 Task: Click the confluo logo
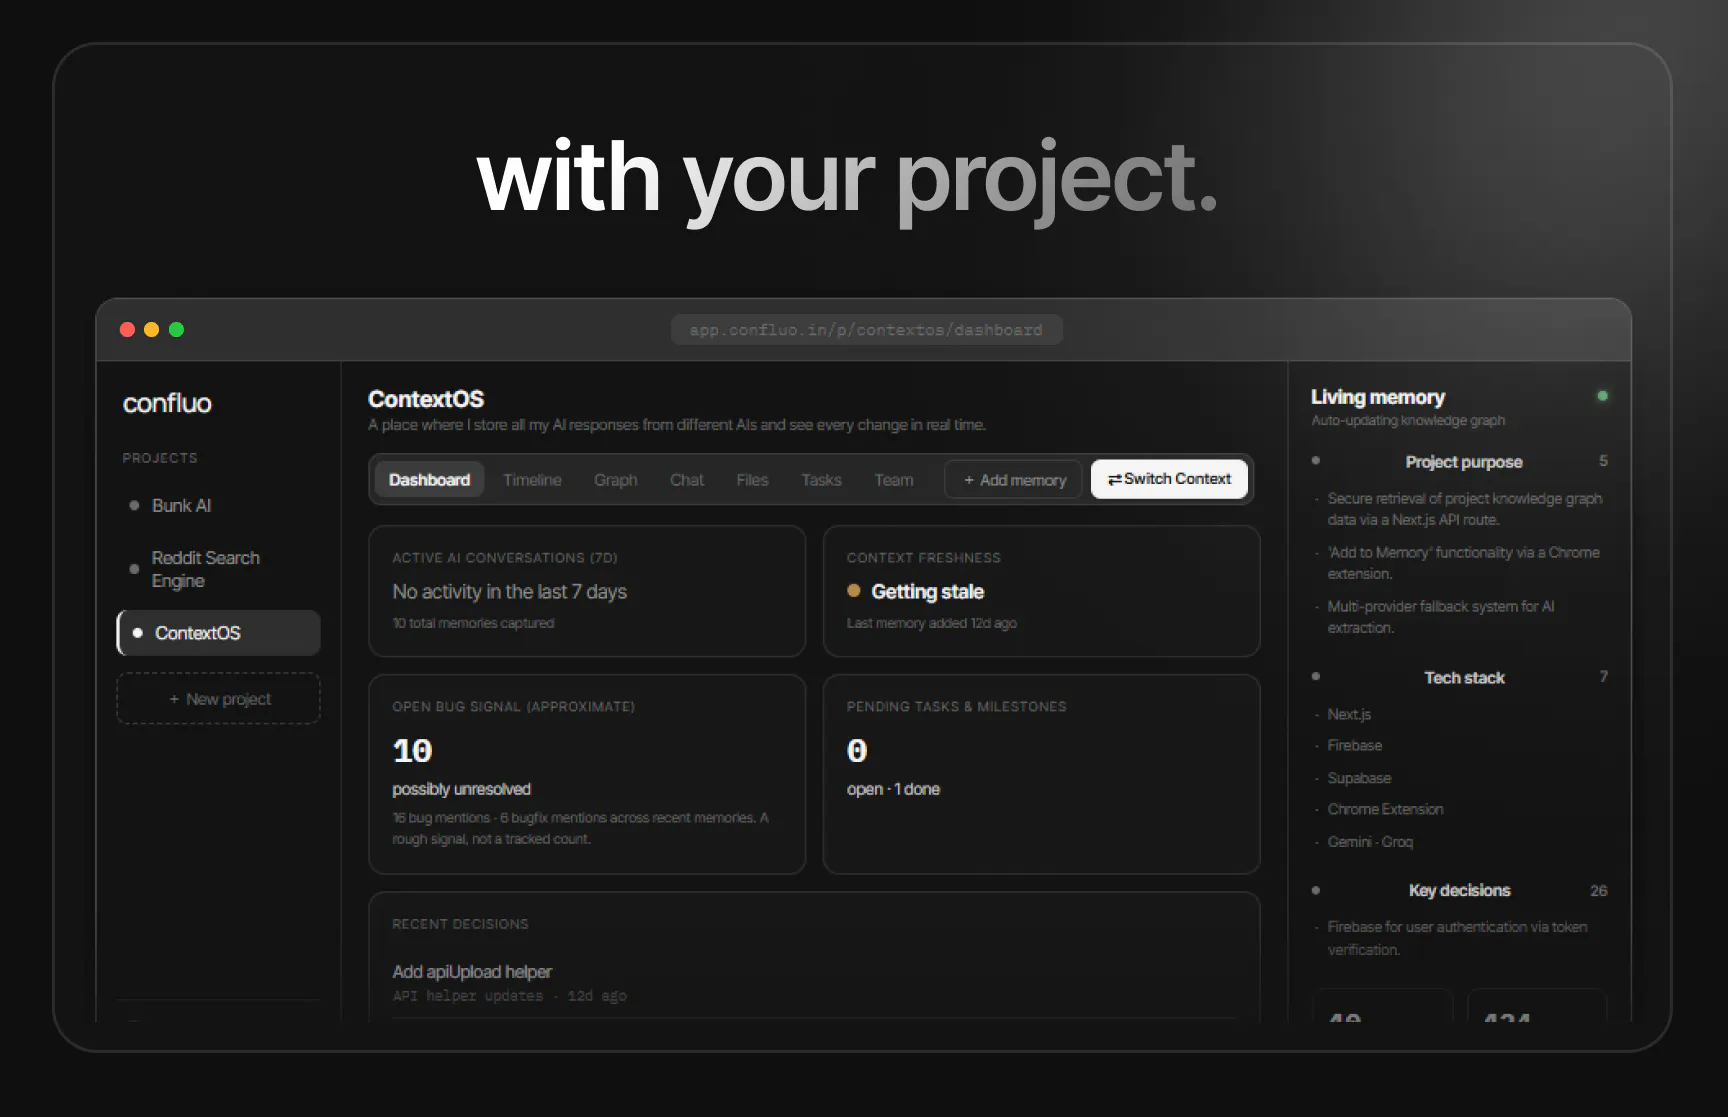[x=167, y=404]
